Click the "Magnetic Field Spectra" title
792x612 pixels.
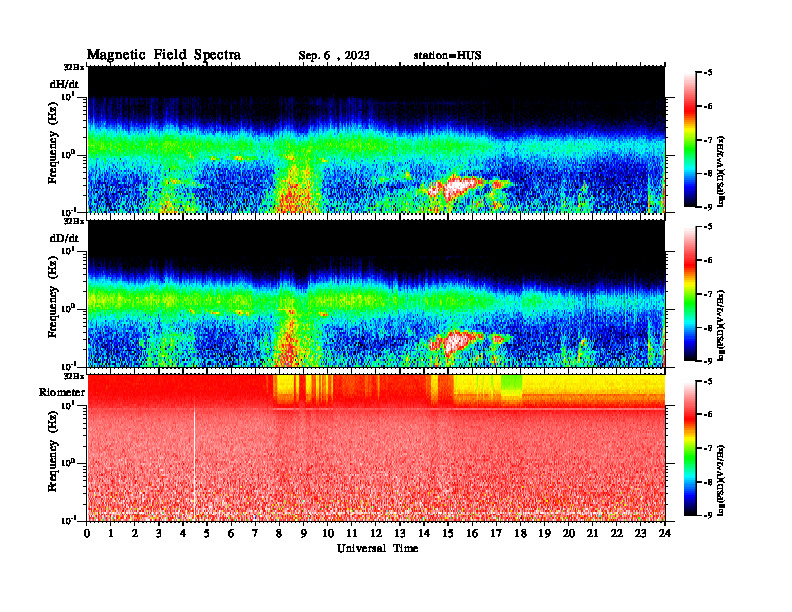pyautogui.click(x=164, y=55)
